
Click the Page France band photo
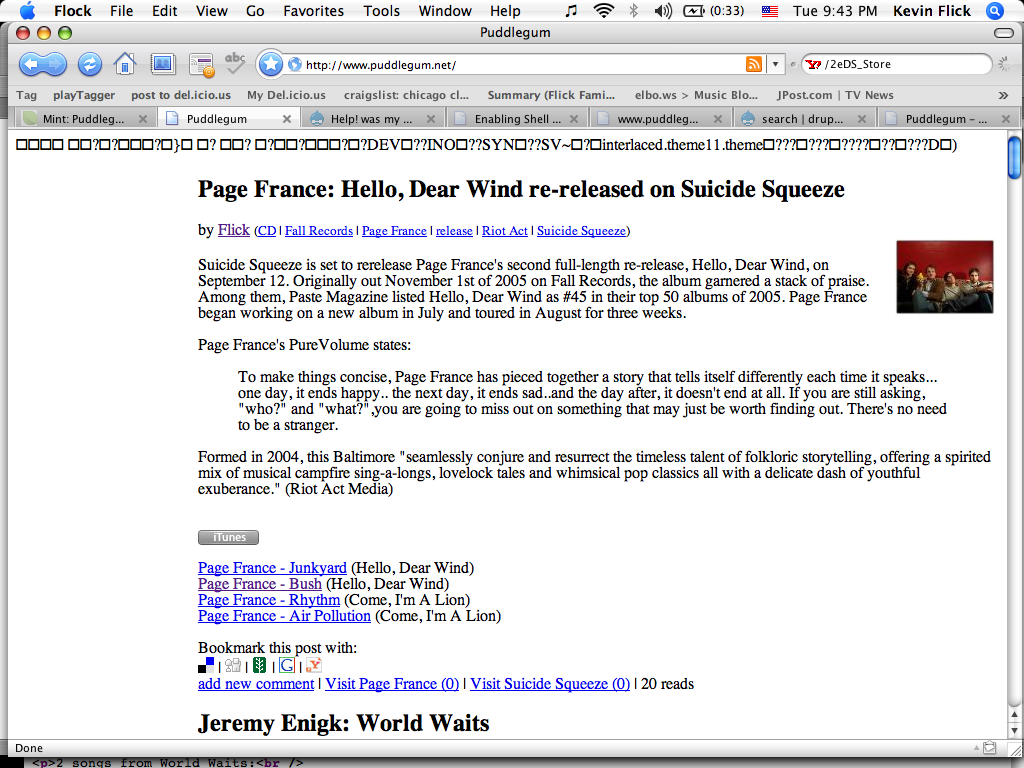(944, 276)
